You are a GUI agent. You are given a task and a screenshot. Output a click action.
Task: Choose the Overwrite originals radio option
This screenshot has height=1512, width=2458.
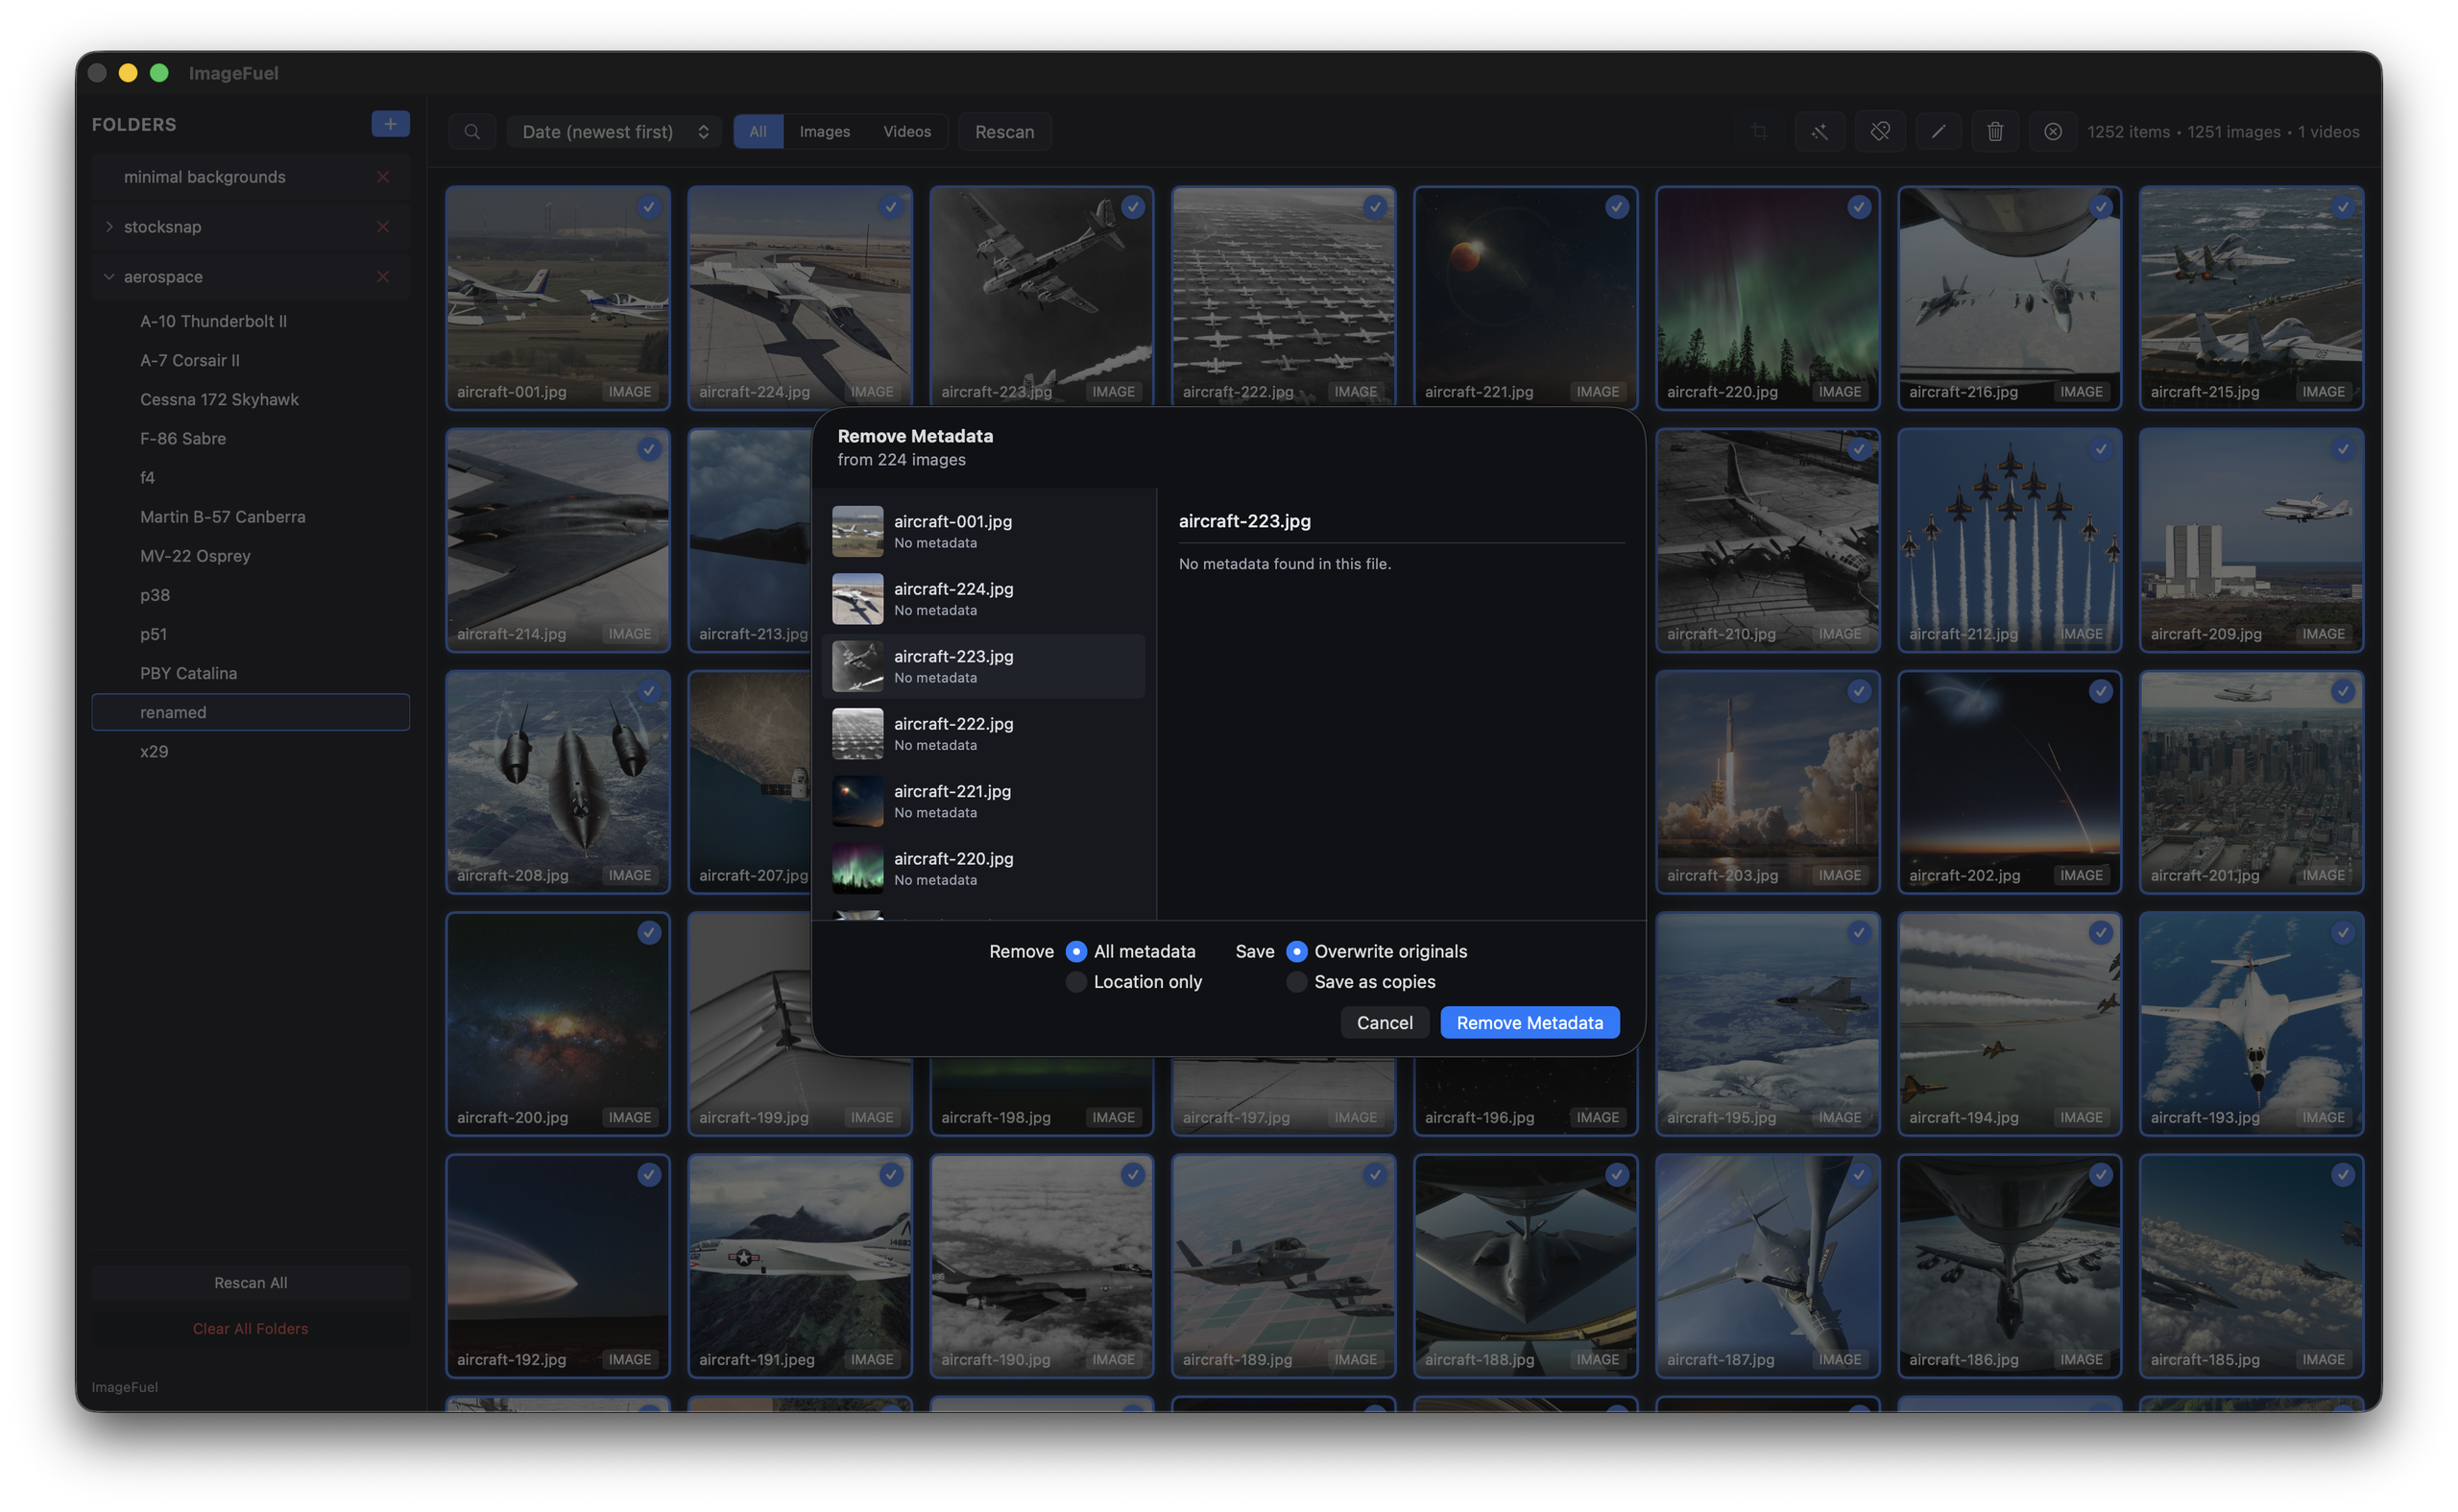(x=1296, y=951)
